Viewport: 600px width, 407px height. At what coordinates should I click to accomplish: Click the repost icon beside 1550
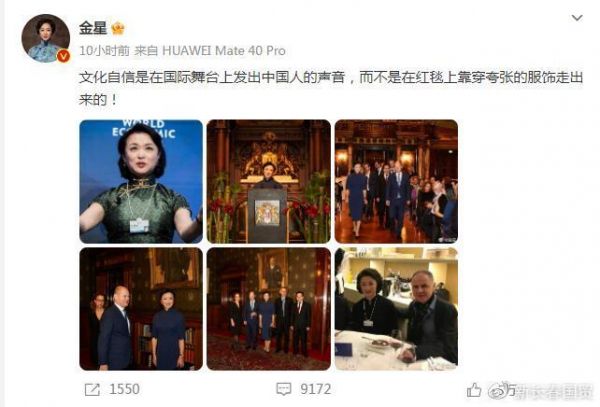92,390
